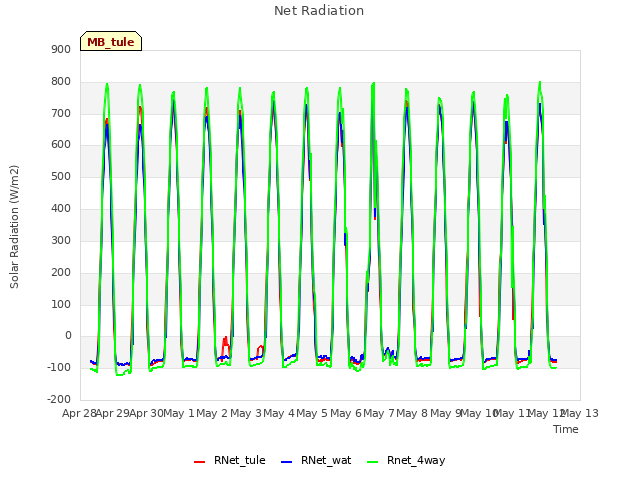Select the RNet_tule legend entry
Screen dimensions: 640x480
pyautogui.click(x=230, y=460)
